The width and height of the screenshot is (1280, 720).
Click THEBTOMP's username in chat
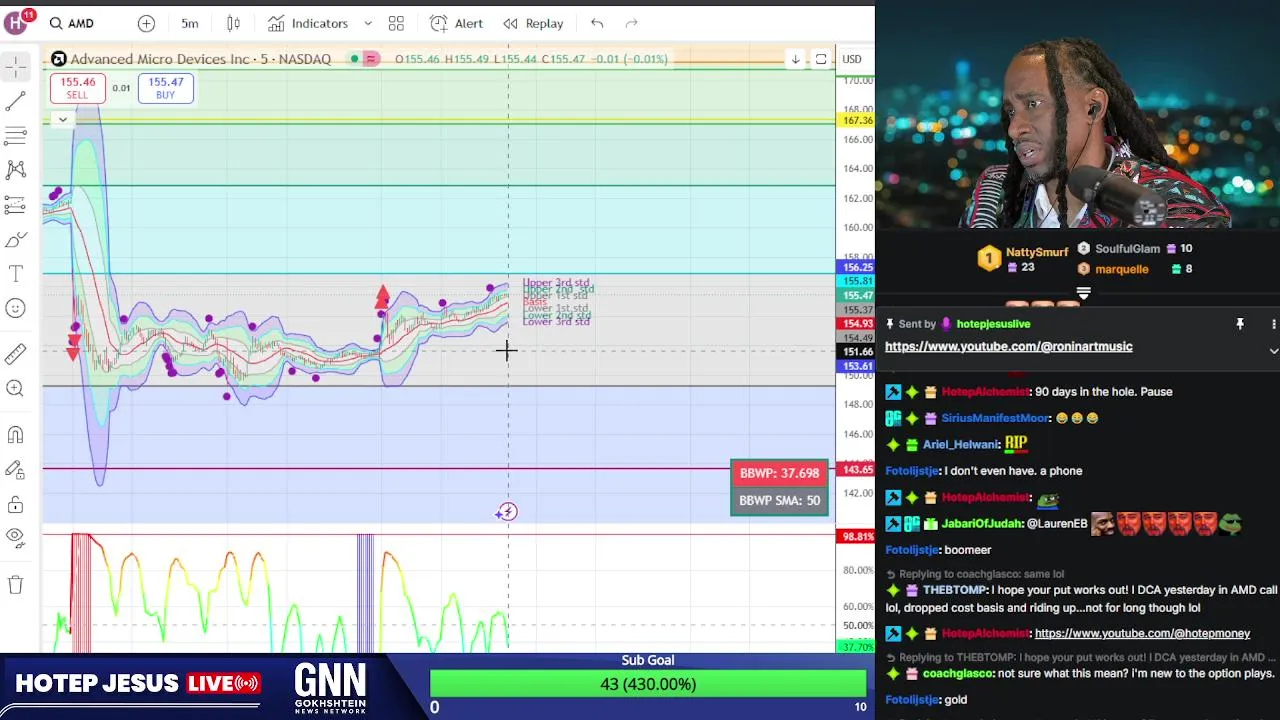(x=954, y=590)
